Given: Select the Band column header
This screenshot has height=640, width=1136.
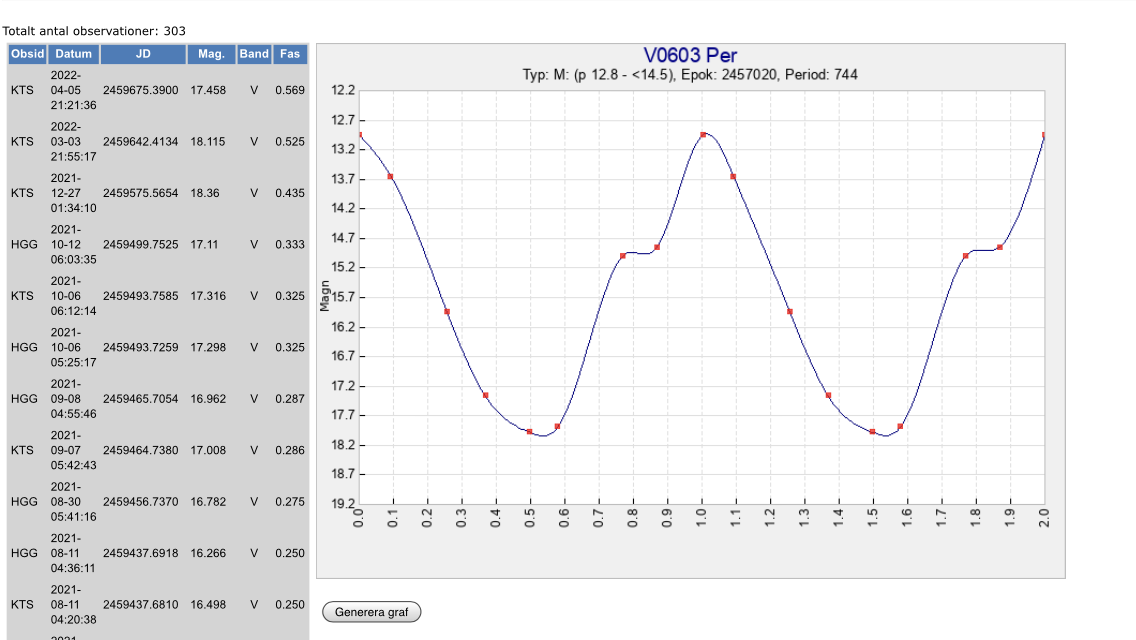Looking at the screenshot, I should tap(254, 54).
